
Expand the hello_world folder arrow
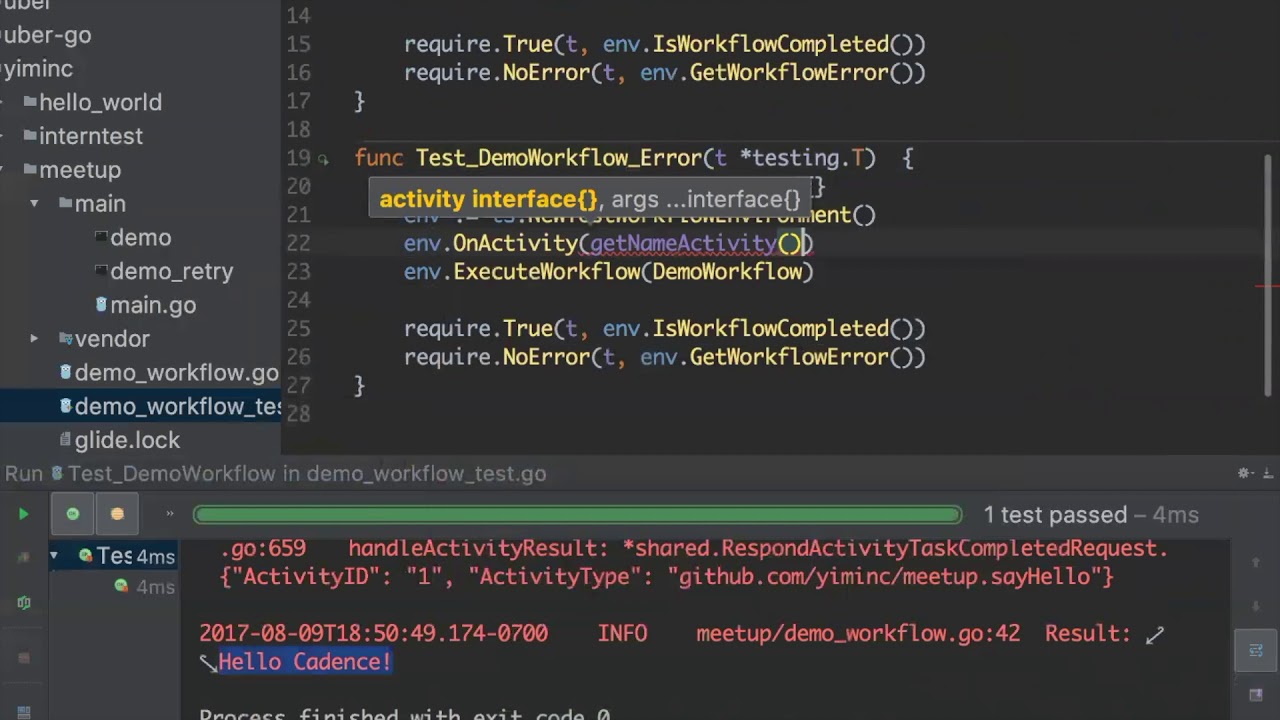[3, 102]
